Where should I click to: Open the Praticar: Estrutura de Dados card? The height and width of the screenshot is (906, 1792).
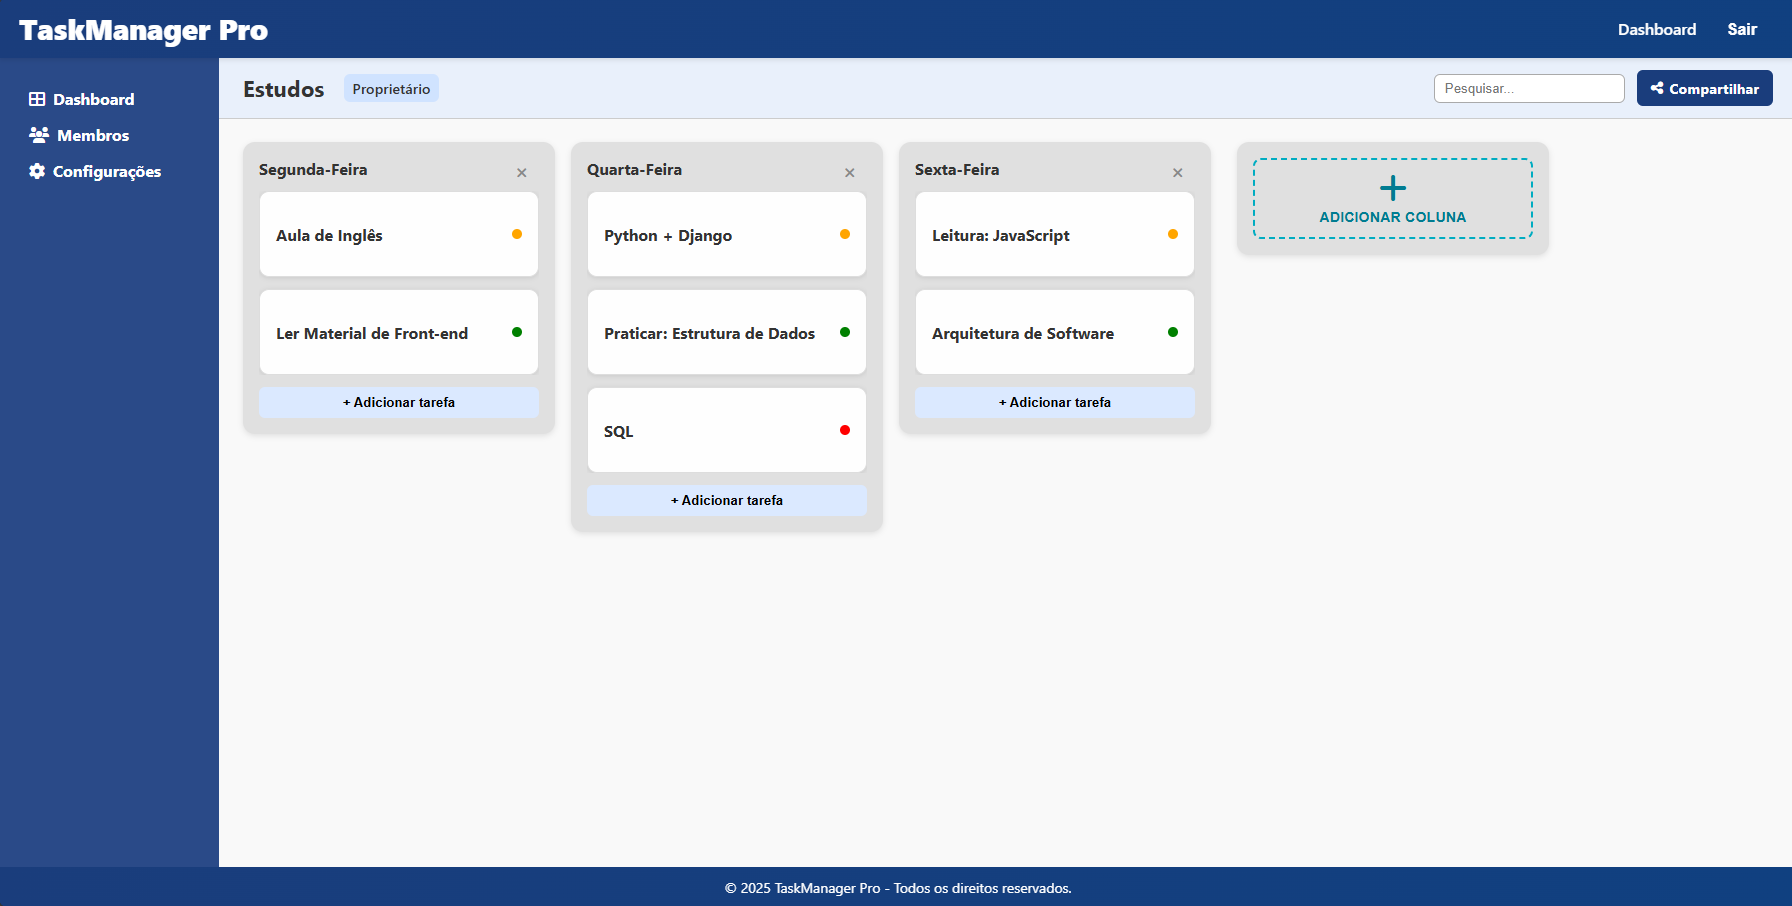pyautogui.click(x=727, y=332)
